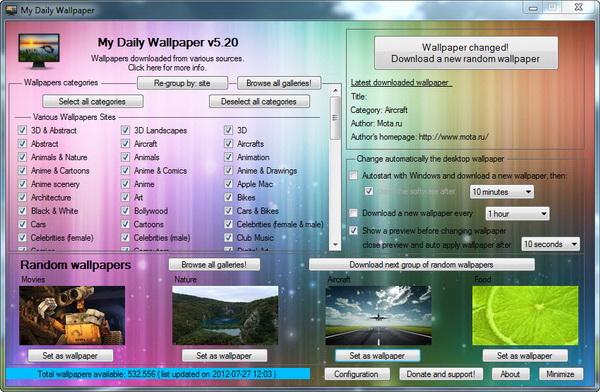Click Select all categories

(93, 101)
